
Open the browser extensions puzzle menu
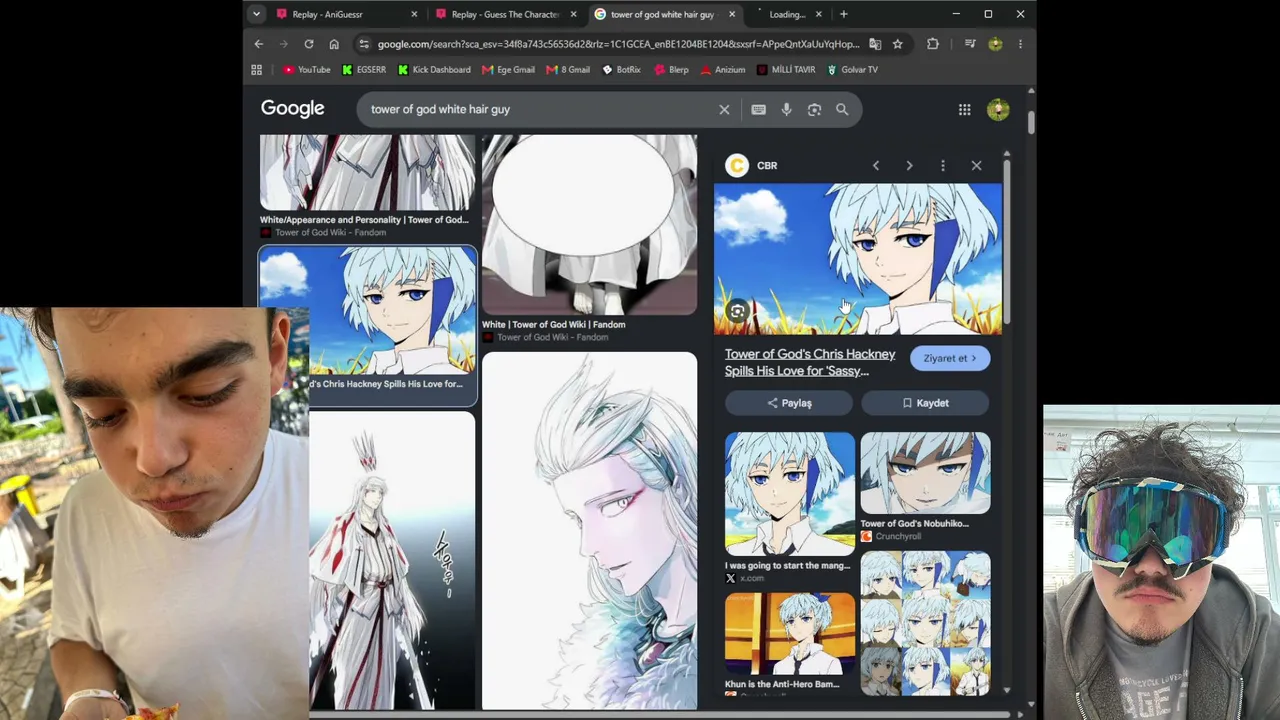pyautogui.click(x=933, y=44)
